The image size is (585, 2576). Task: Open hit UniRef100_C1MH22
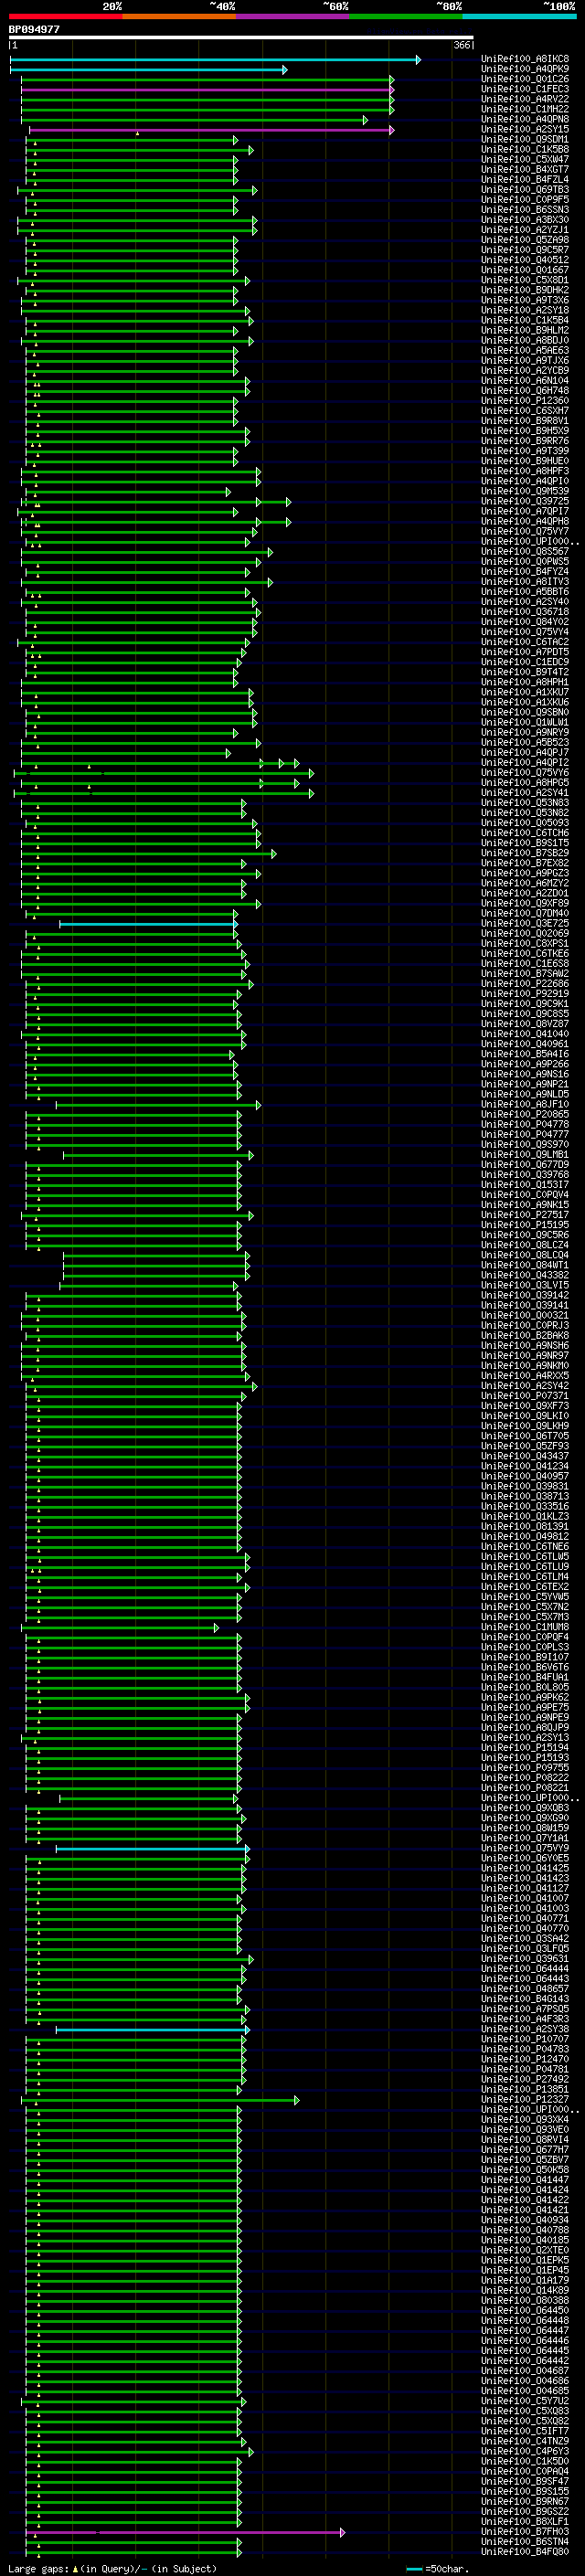525,109
